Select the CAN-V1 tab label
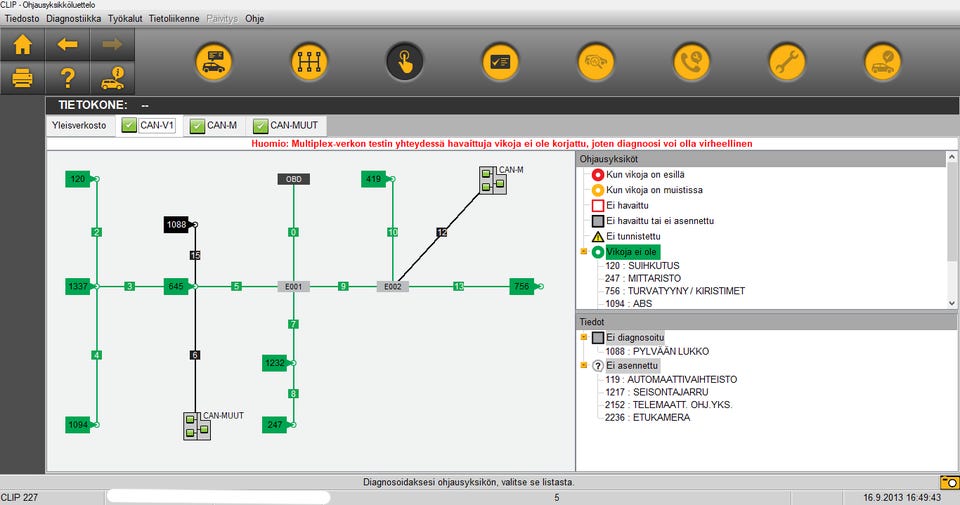This screenshot has height=505, width=960. click(157, 125)
